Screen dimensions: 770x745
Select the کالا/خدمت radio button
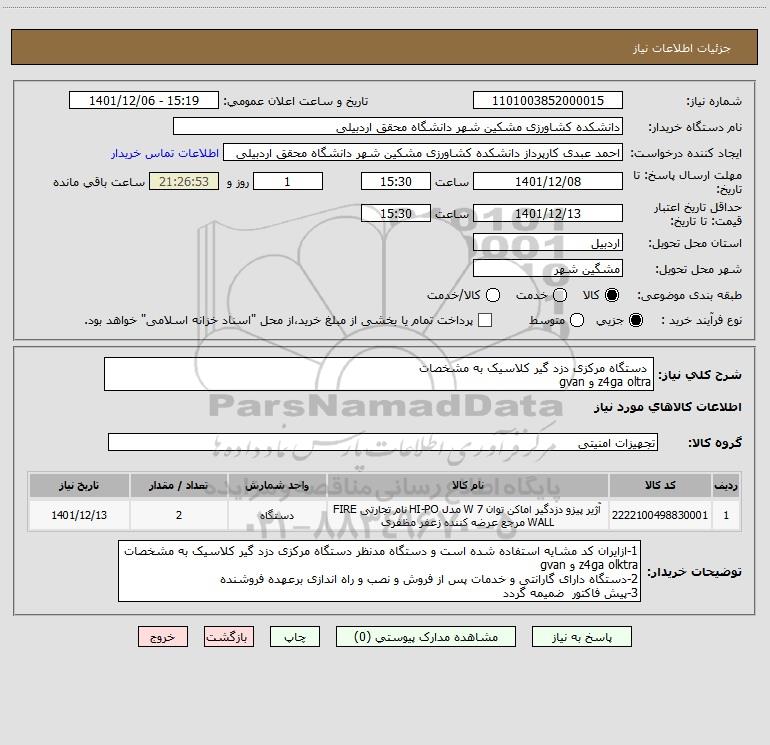coord(493,295)
